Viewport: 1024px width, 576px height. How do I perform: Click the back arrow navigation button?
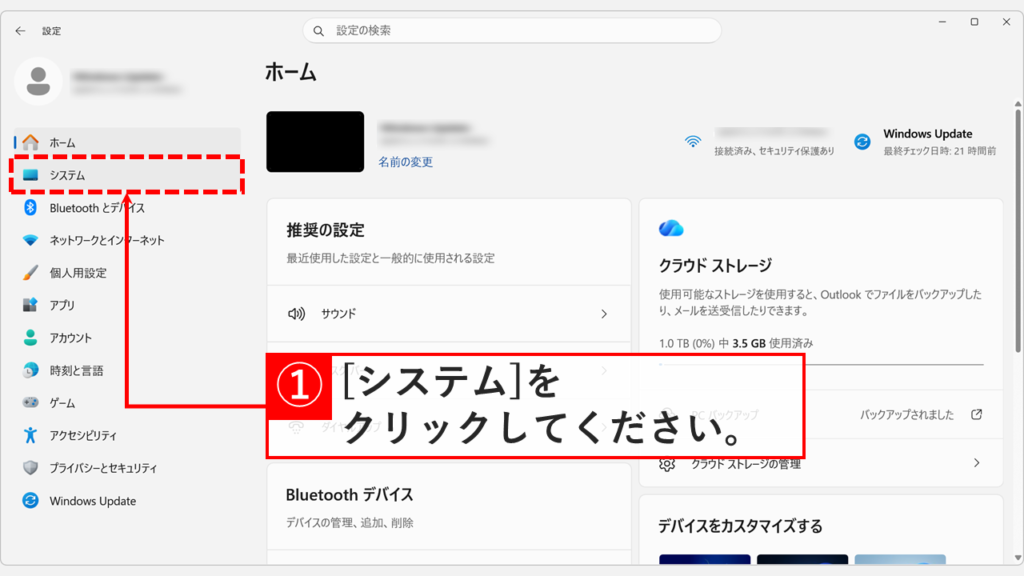tap(20, 30)
